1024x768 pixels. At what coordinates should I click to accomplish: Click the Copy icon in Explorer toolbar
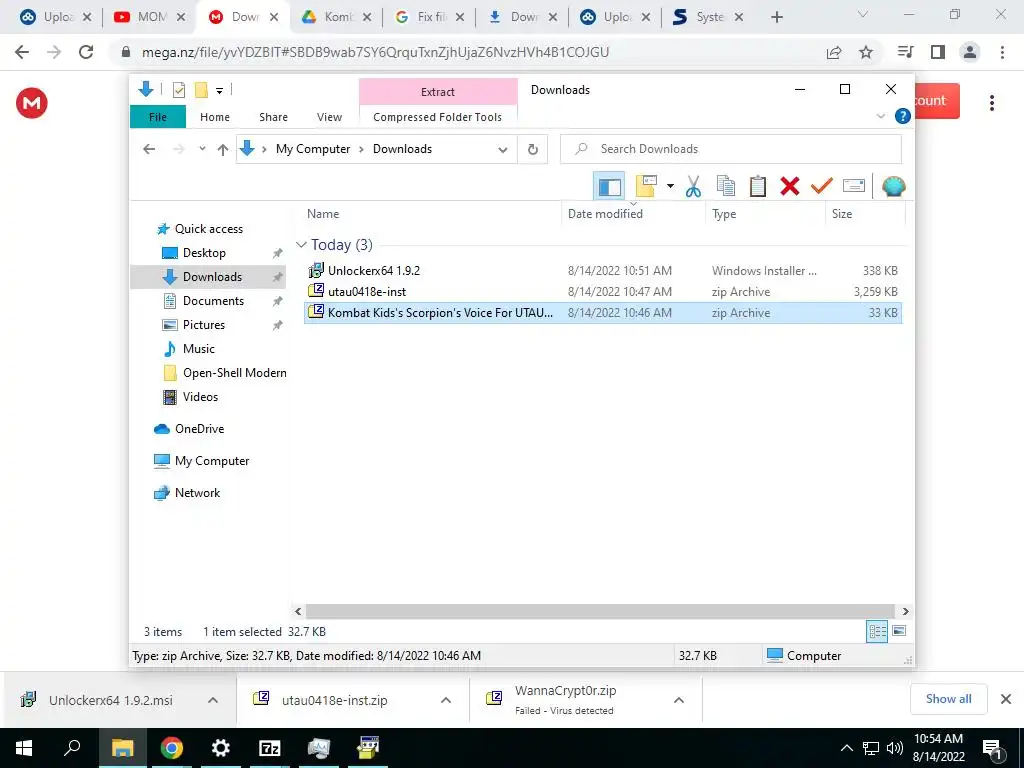coord(726,187)
